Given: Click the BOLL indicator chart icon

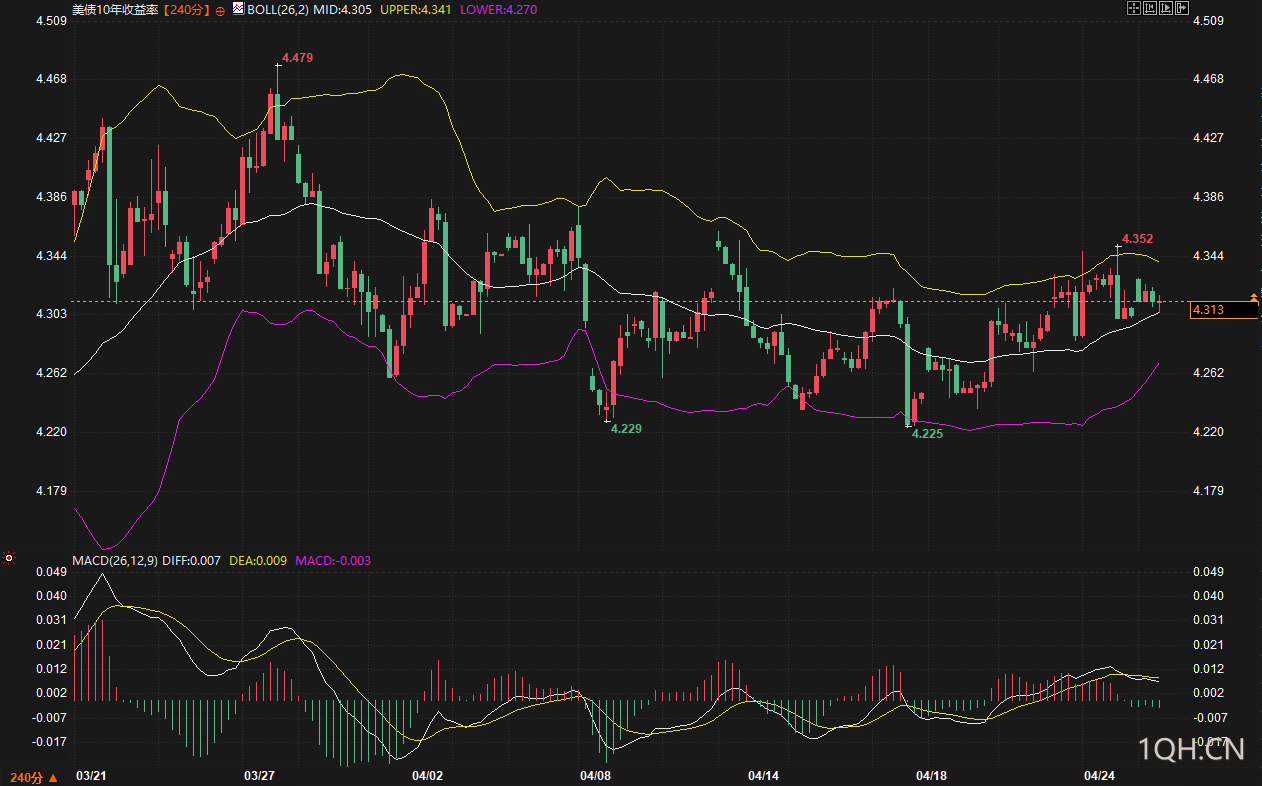Looking at the screenshot, I should click(238, 8).
